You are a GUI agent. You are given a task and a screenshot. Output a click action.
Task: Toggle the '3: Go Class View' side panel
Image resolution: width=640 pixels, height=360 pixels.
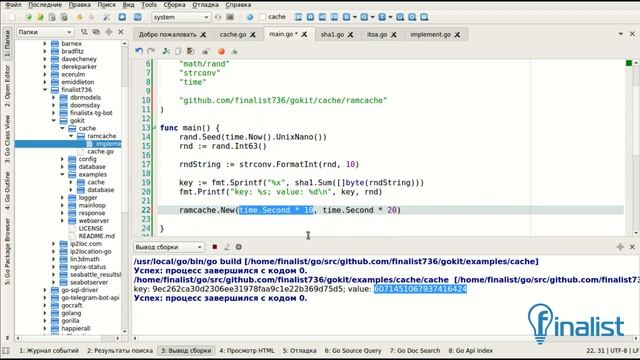coord(7,138)
